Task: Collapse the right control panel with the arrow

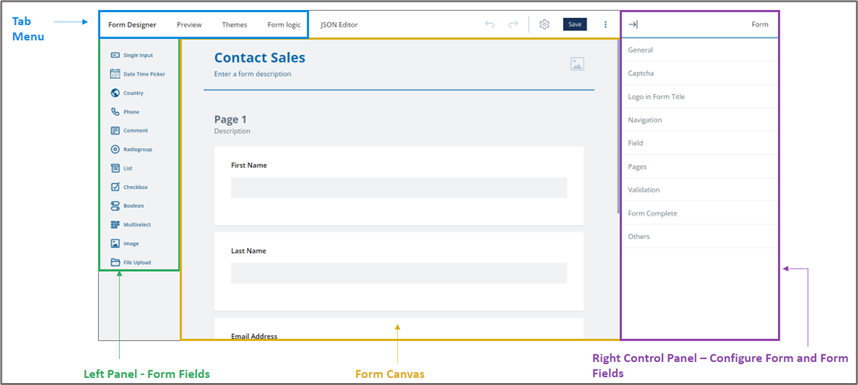Action: point(633,25)
